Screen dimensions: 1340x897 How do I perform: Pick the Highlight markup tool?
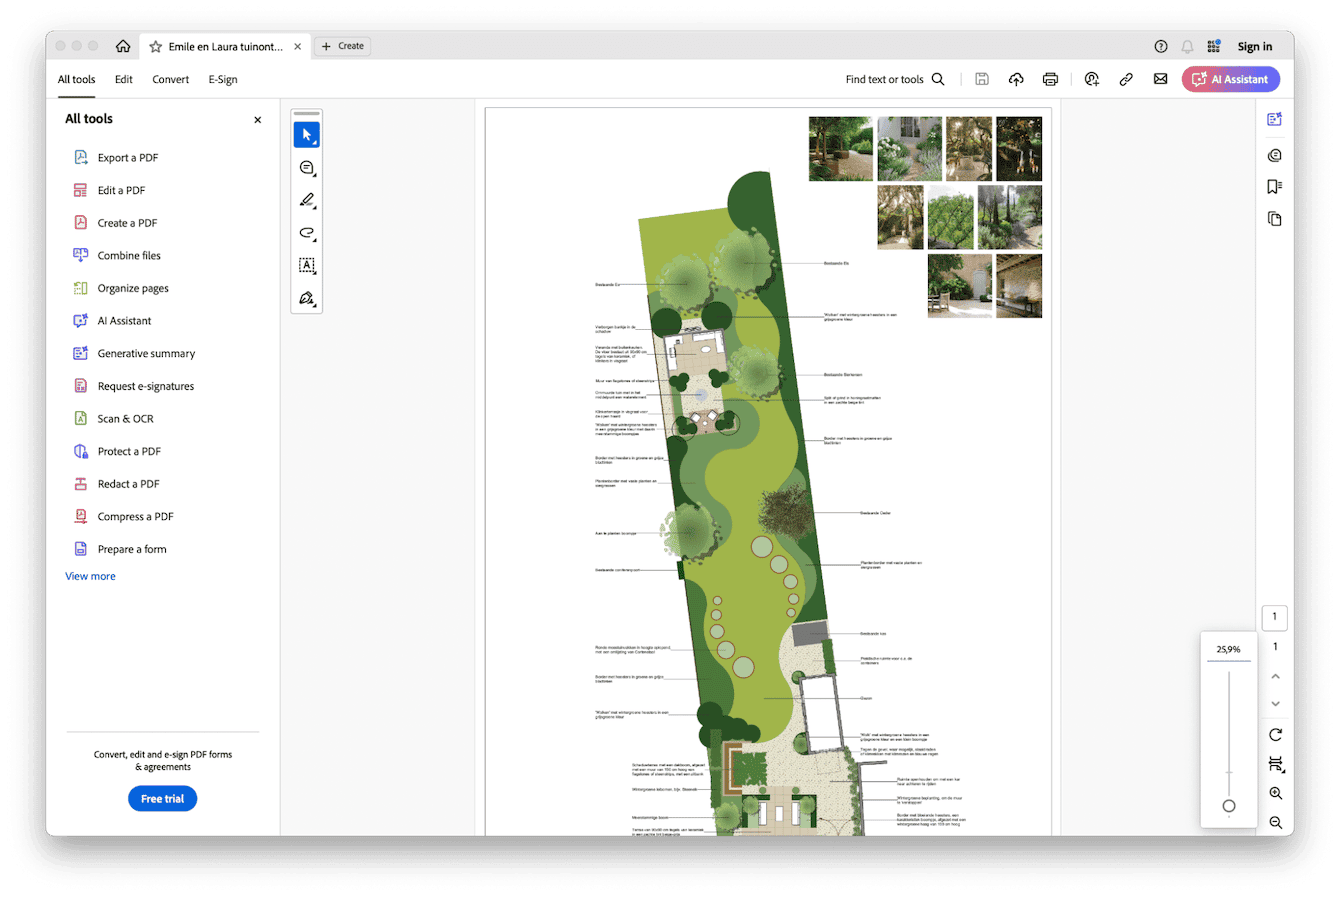click(x=307, y=200)
